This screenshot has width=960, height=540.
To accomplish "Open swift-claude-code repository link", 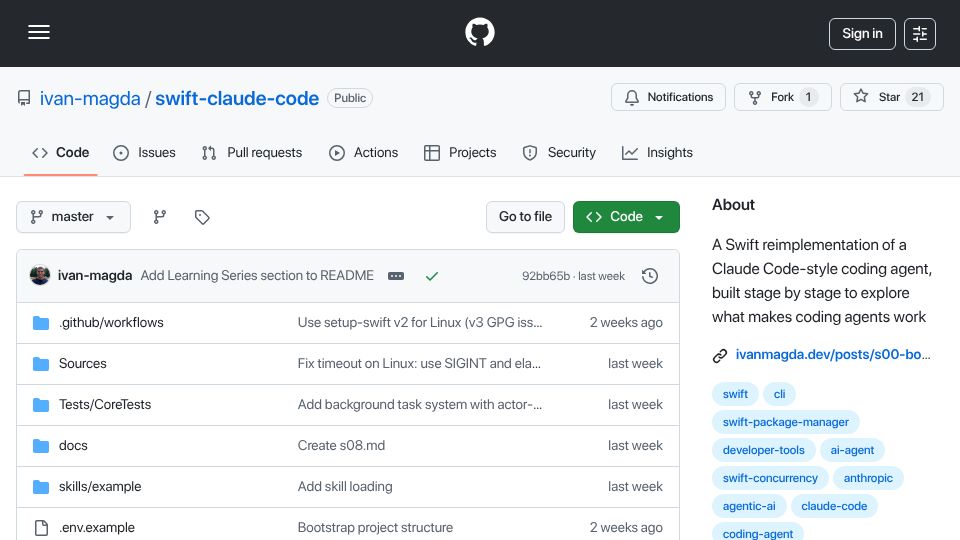I will [237, 99].
